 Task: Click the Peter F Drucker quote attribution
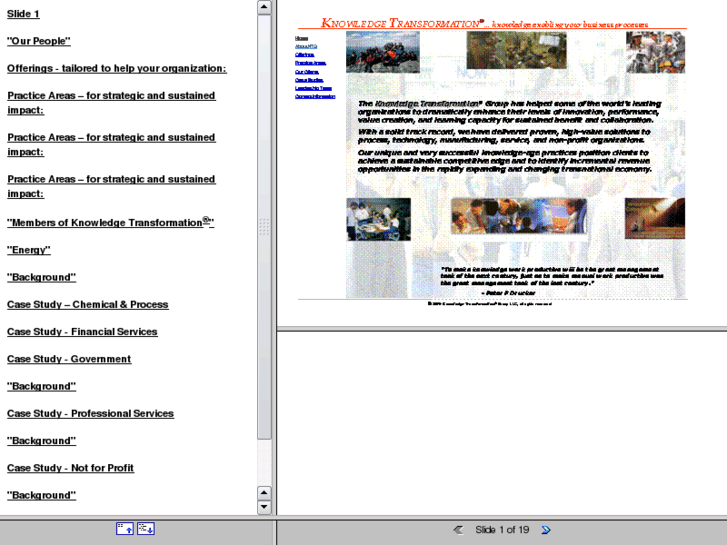point(508,293)
